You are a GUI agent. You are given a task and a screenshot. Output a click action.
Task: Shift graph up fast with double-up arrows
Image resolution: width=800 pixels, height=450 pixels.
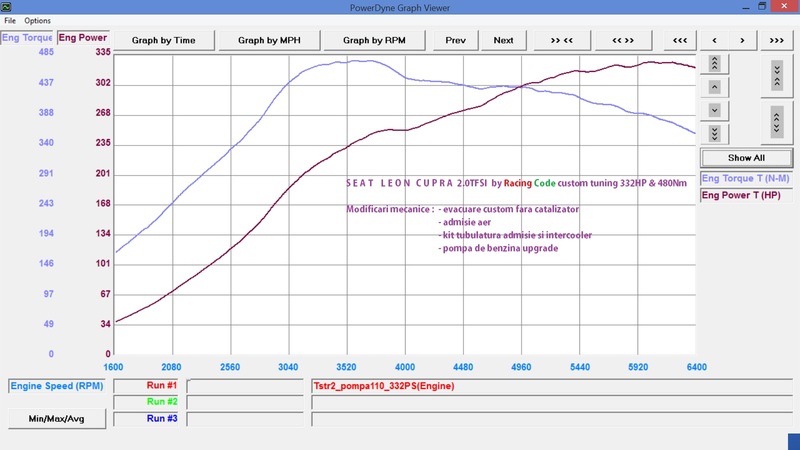click(714, 64)
